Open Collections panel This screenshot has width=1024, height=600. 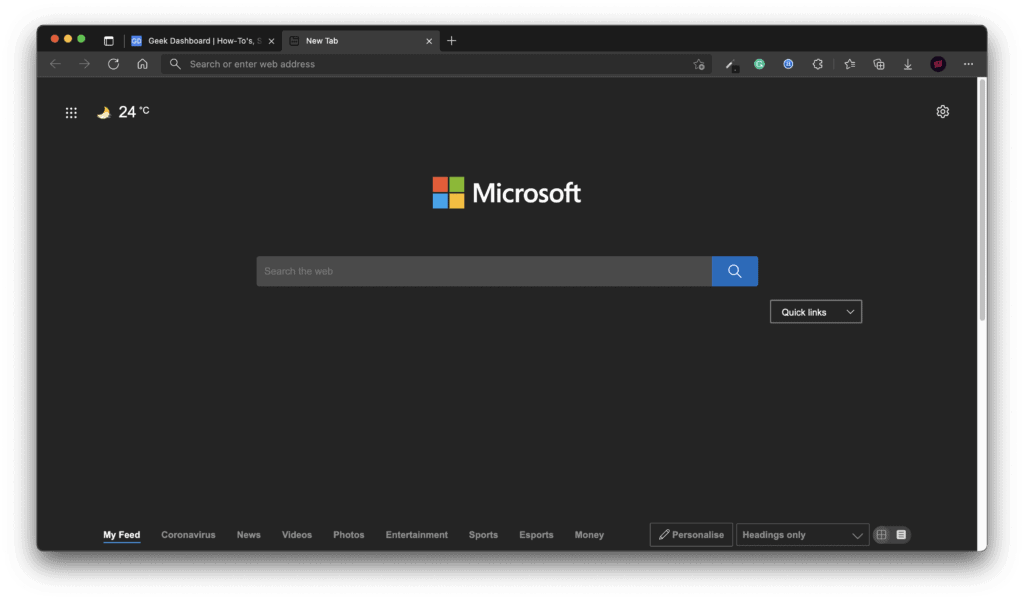[879, 64]
